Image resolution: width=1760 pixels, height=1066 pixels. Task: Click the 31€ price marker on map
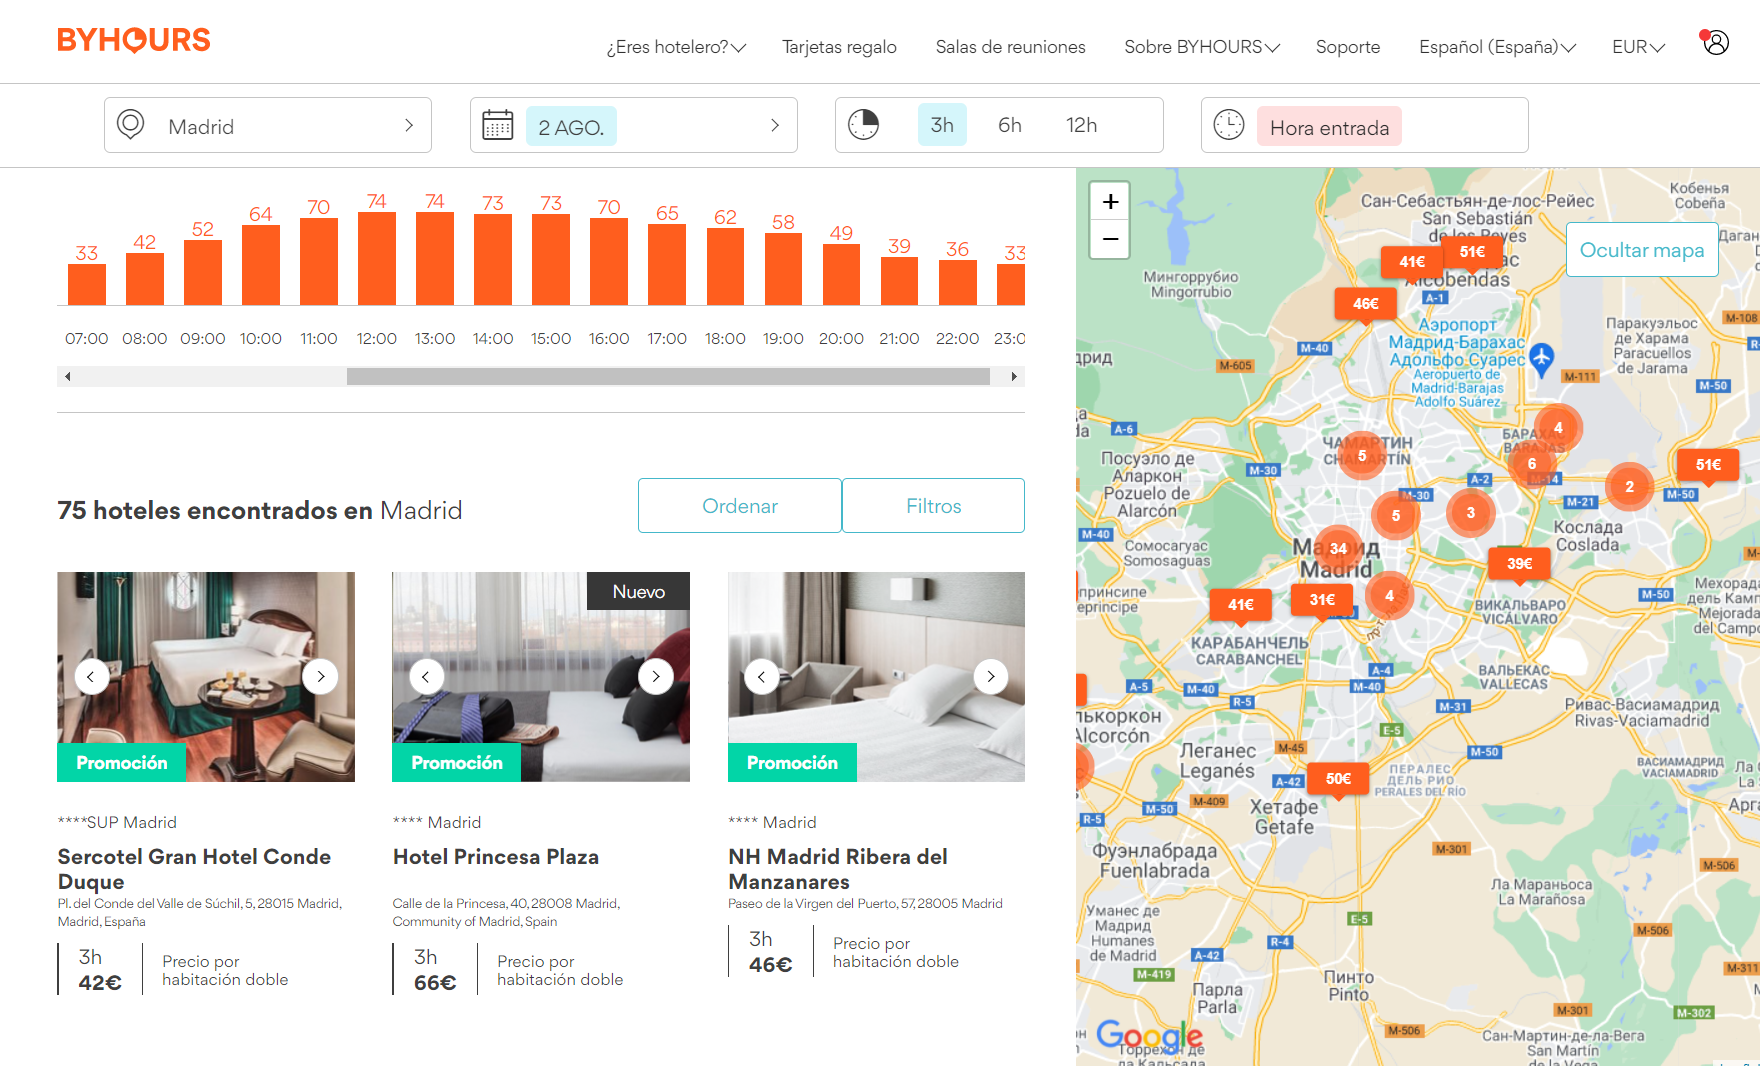coord(1322,600)
